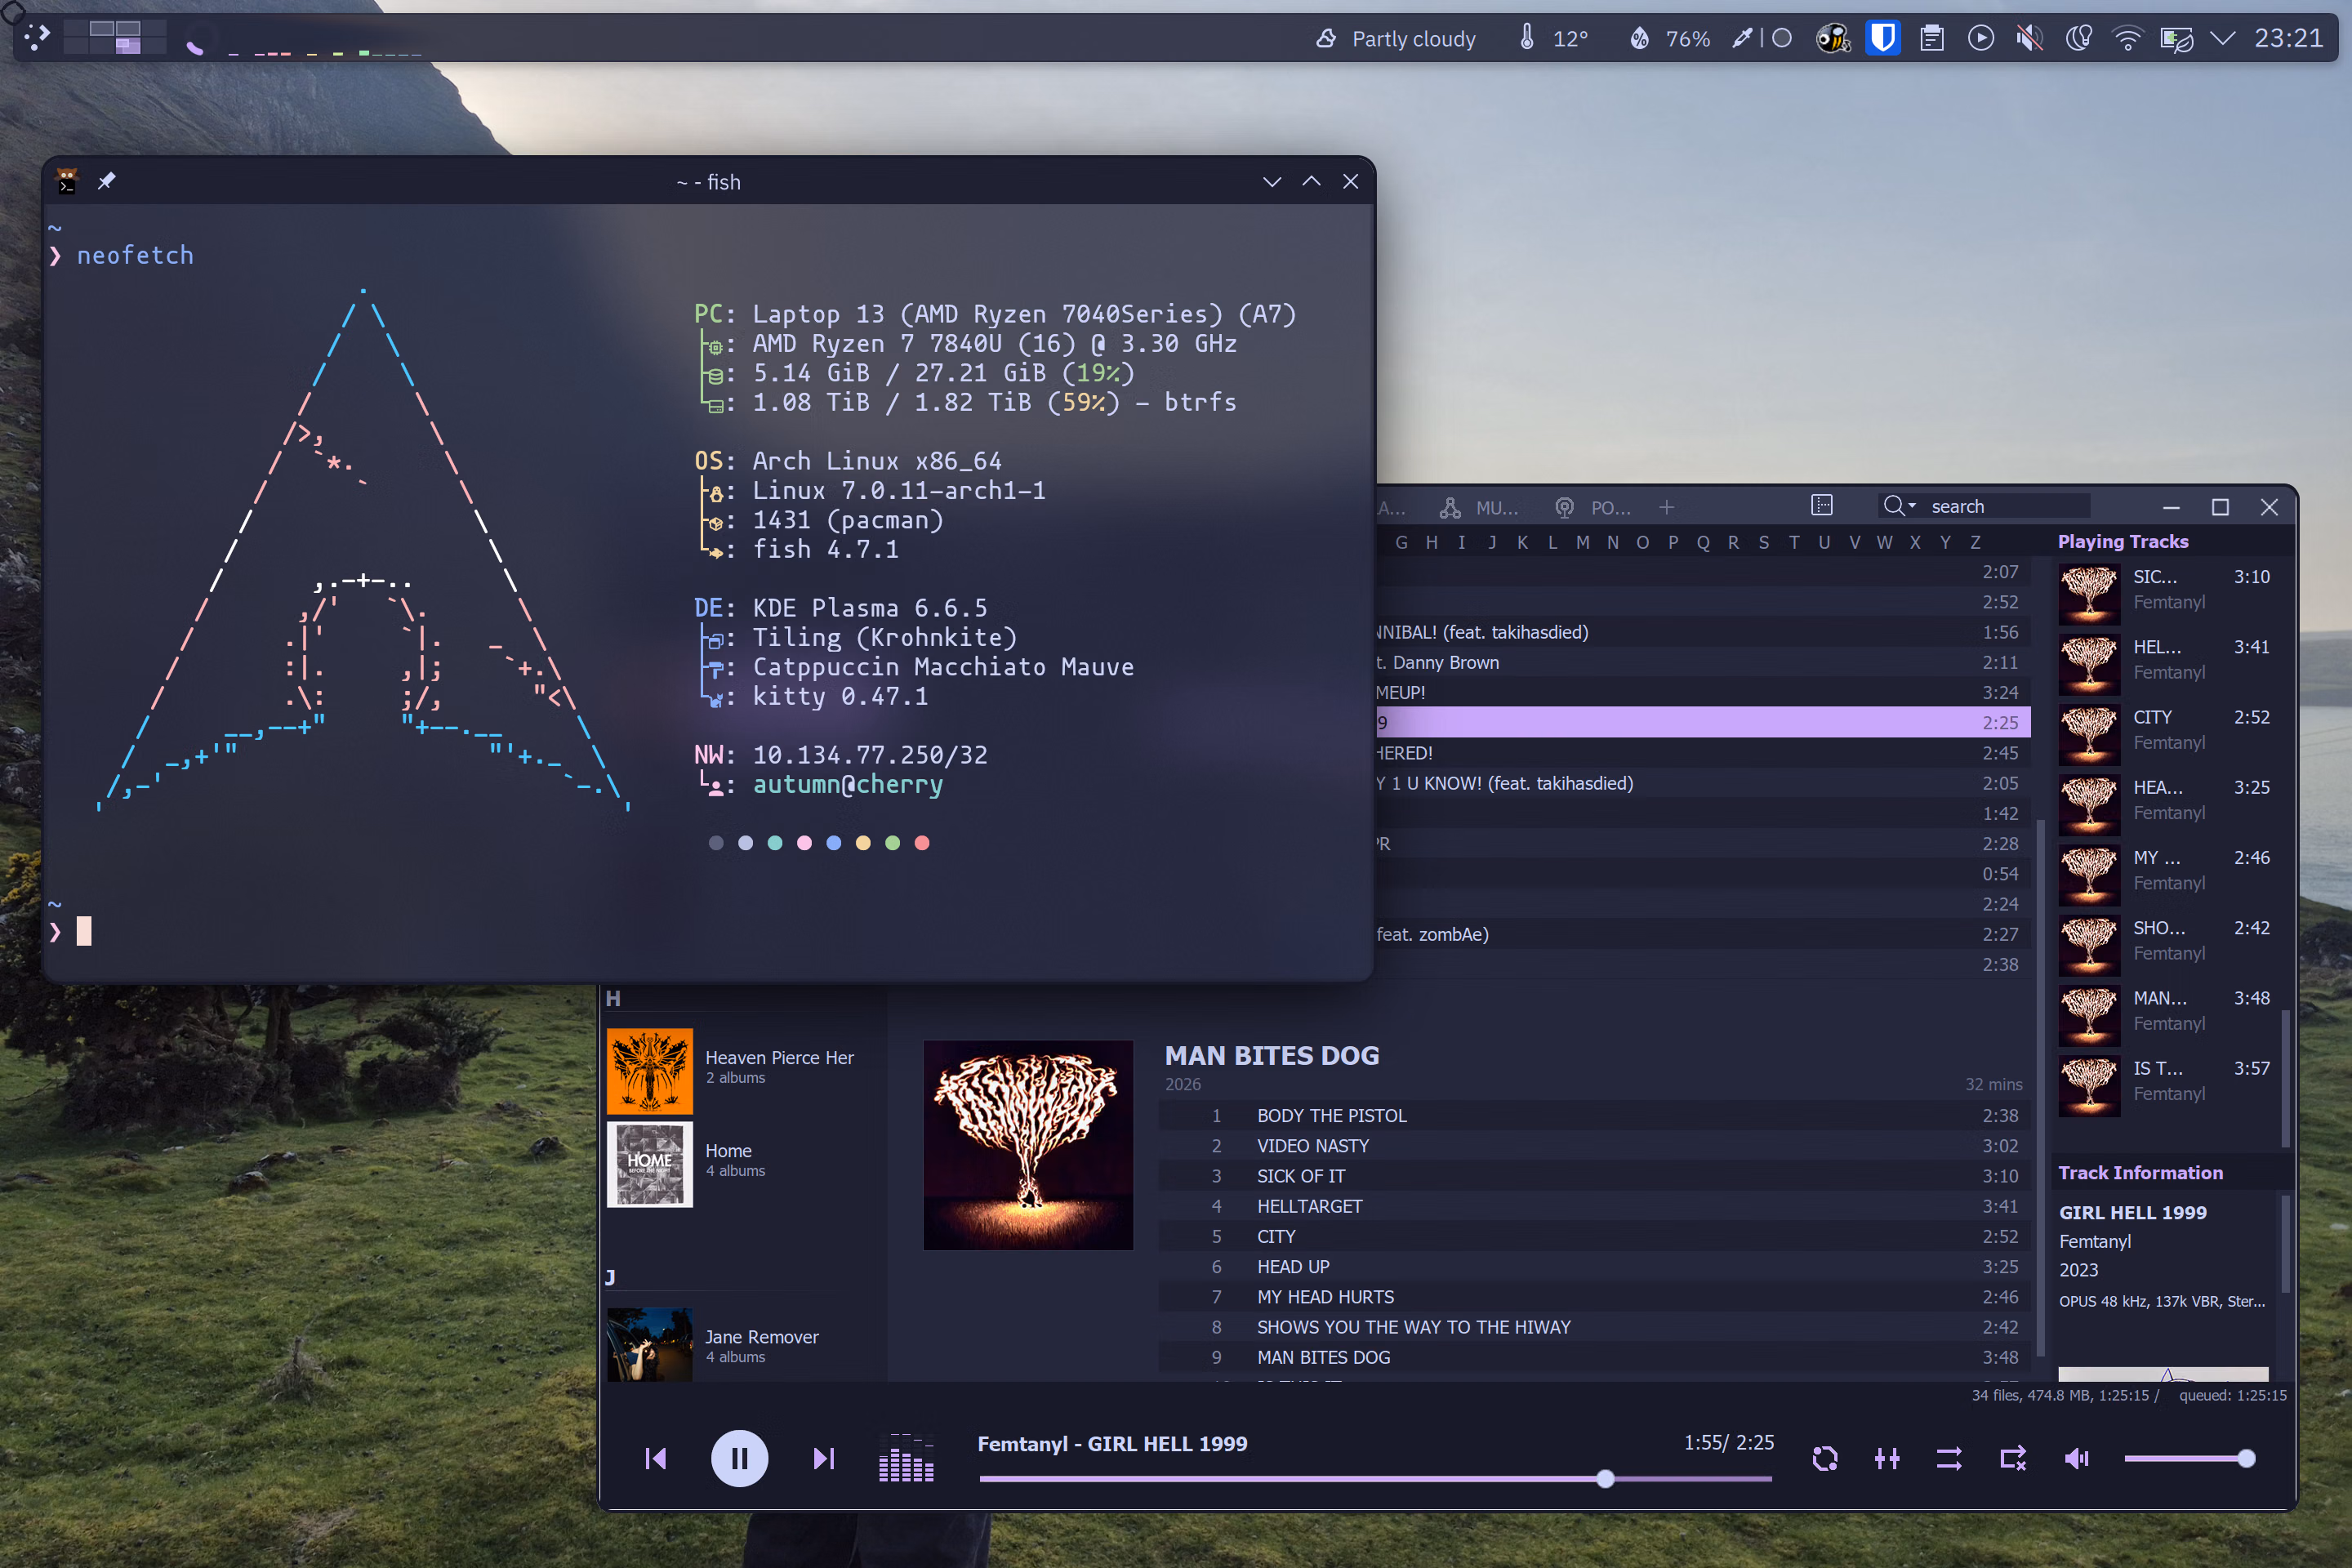
Task: Open power and battery tray icon
Action: [x=2176, y=38]
